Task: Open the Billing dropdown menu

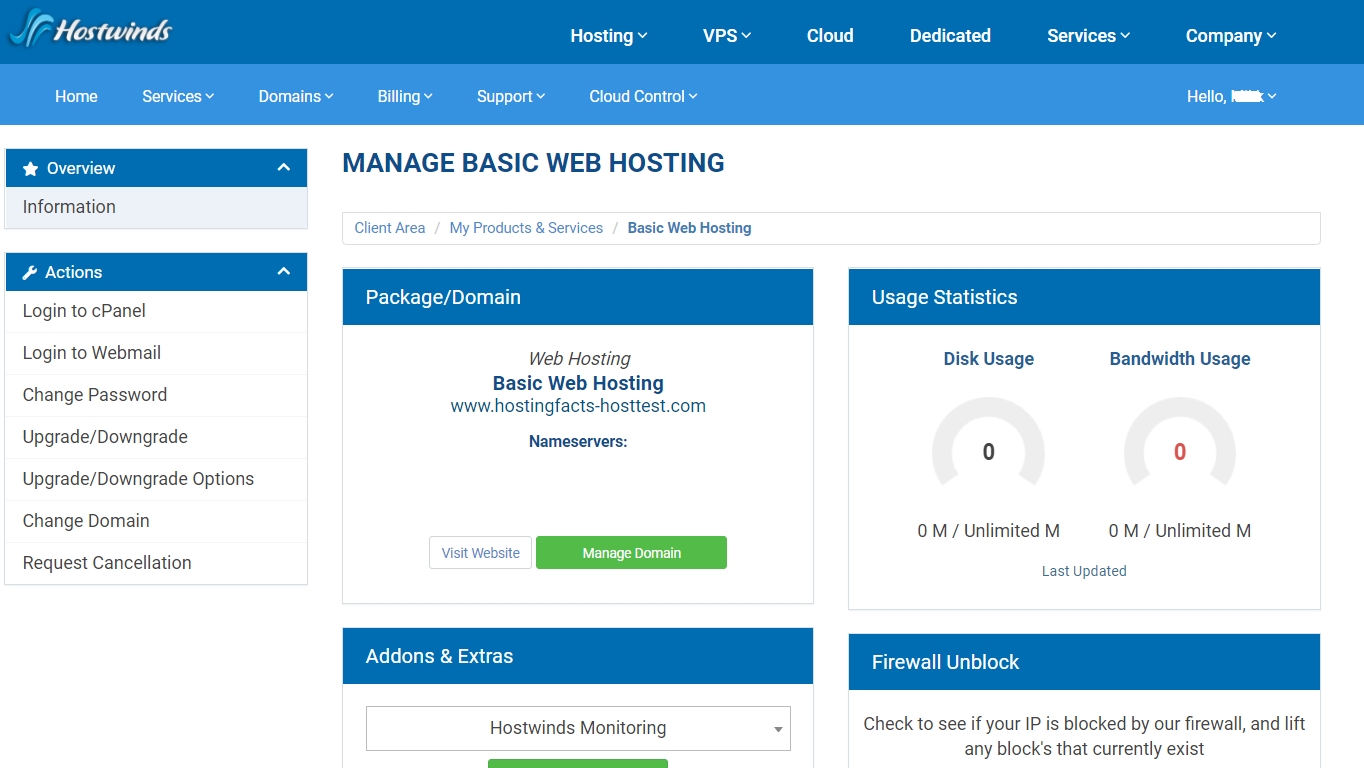Action: click(405, 97)
